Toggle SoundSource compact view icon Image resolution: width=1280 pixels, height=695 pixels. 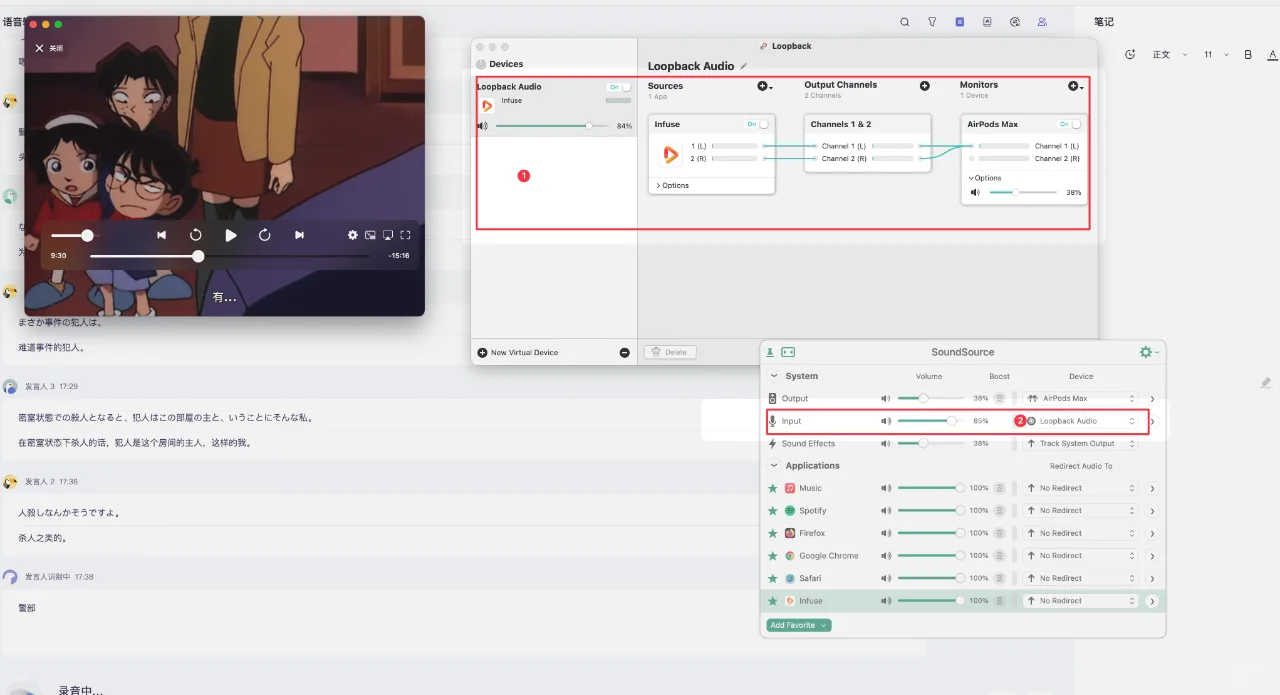(788, 352)
